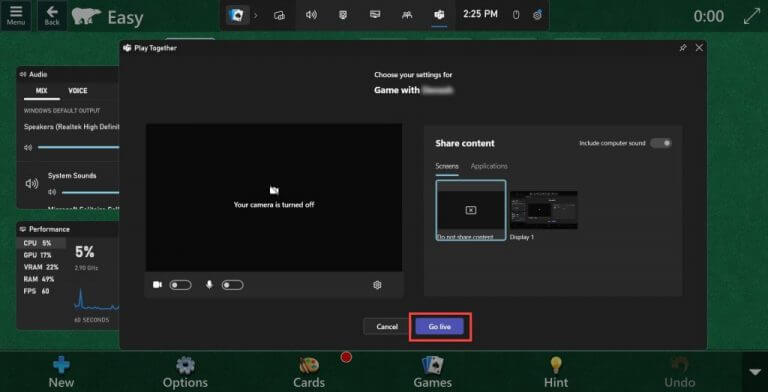Open the Performance widget icon in Game Bar
The height and width of the screenshot is (392, 768).
375,15
